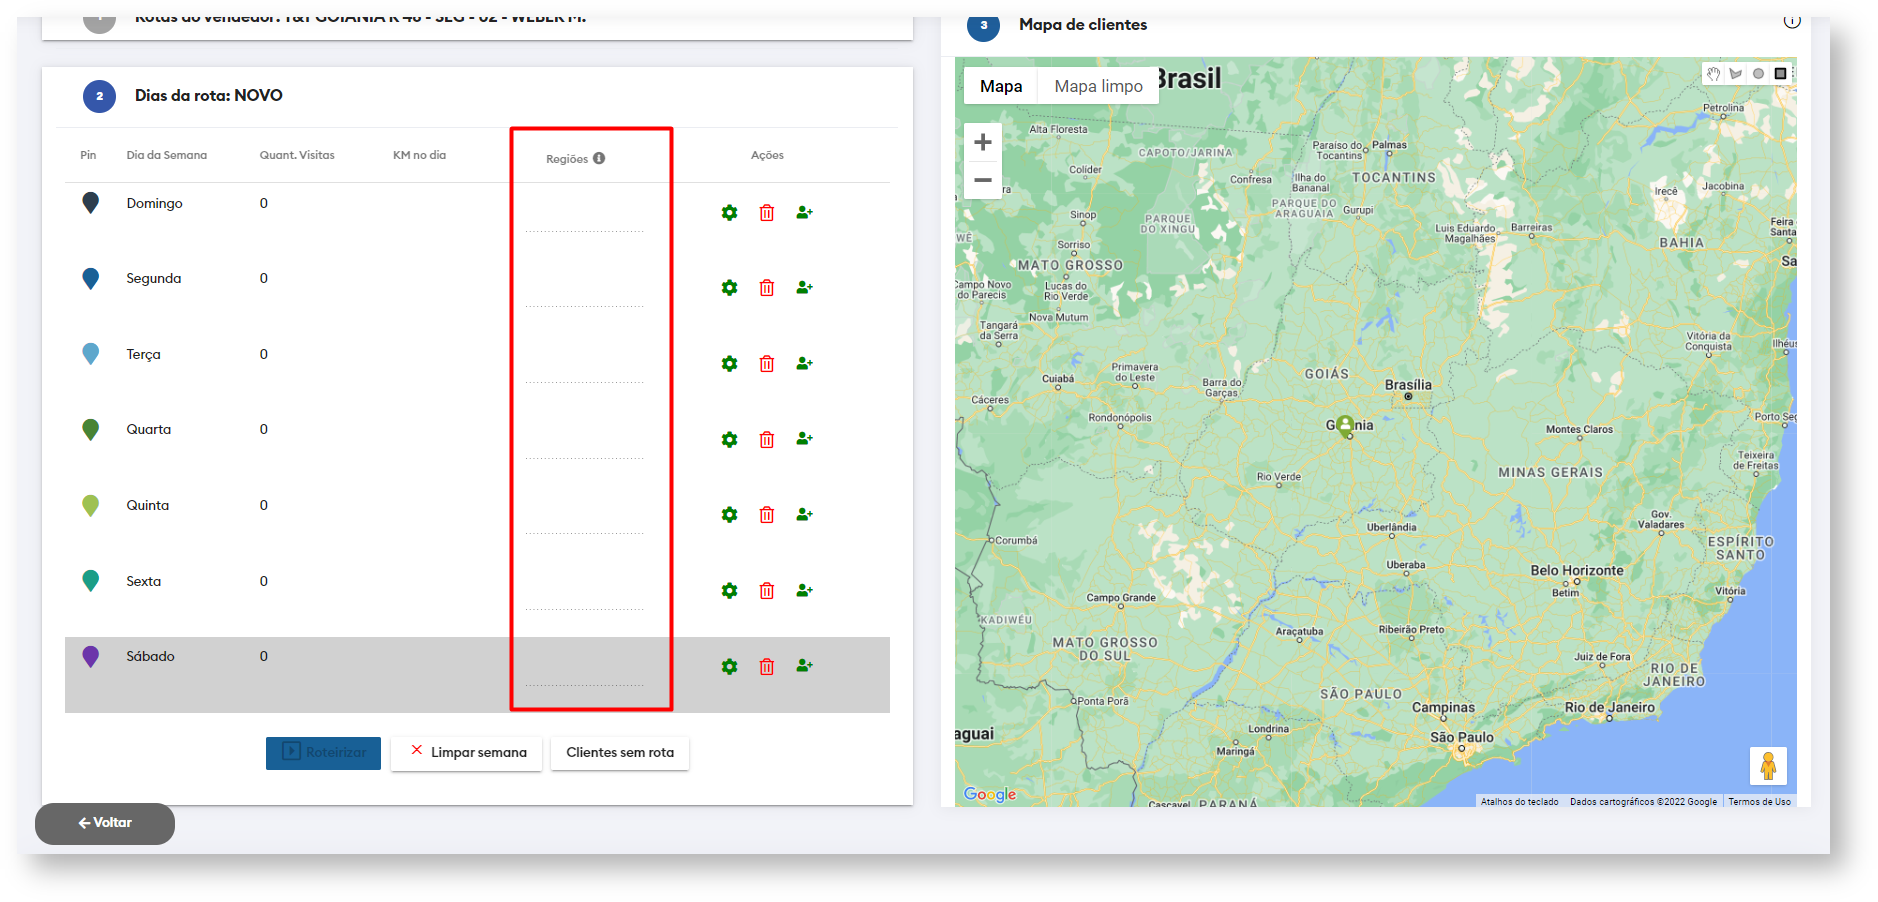Image resolution: width=1878 pixels, height=902 pixels.
Task: Switch to Mapa view tab
Action: pos(1001,86)
